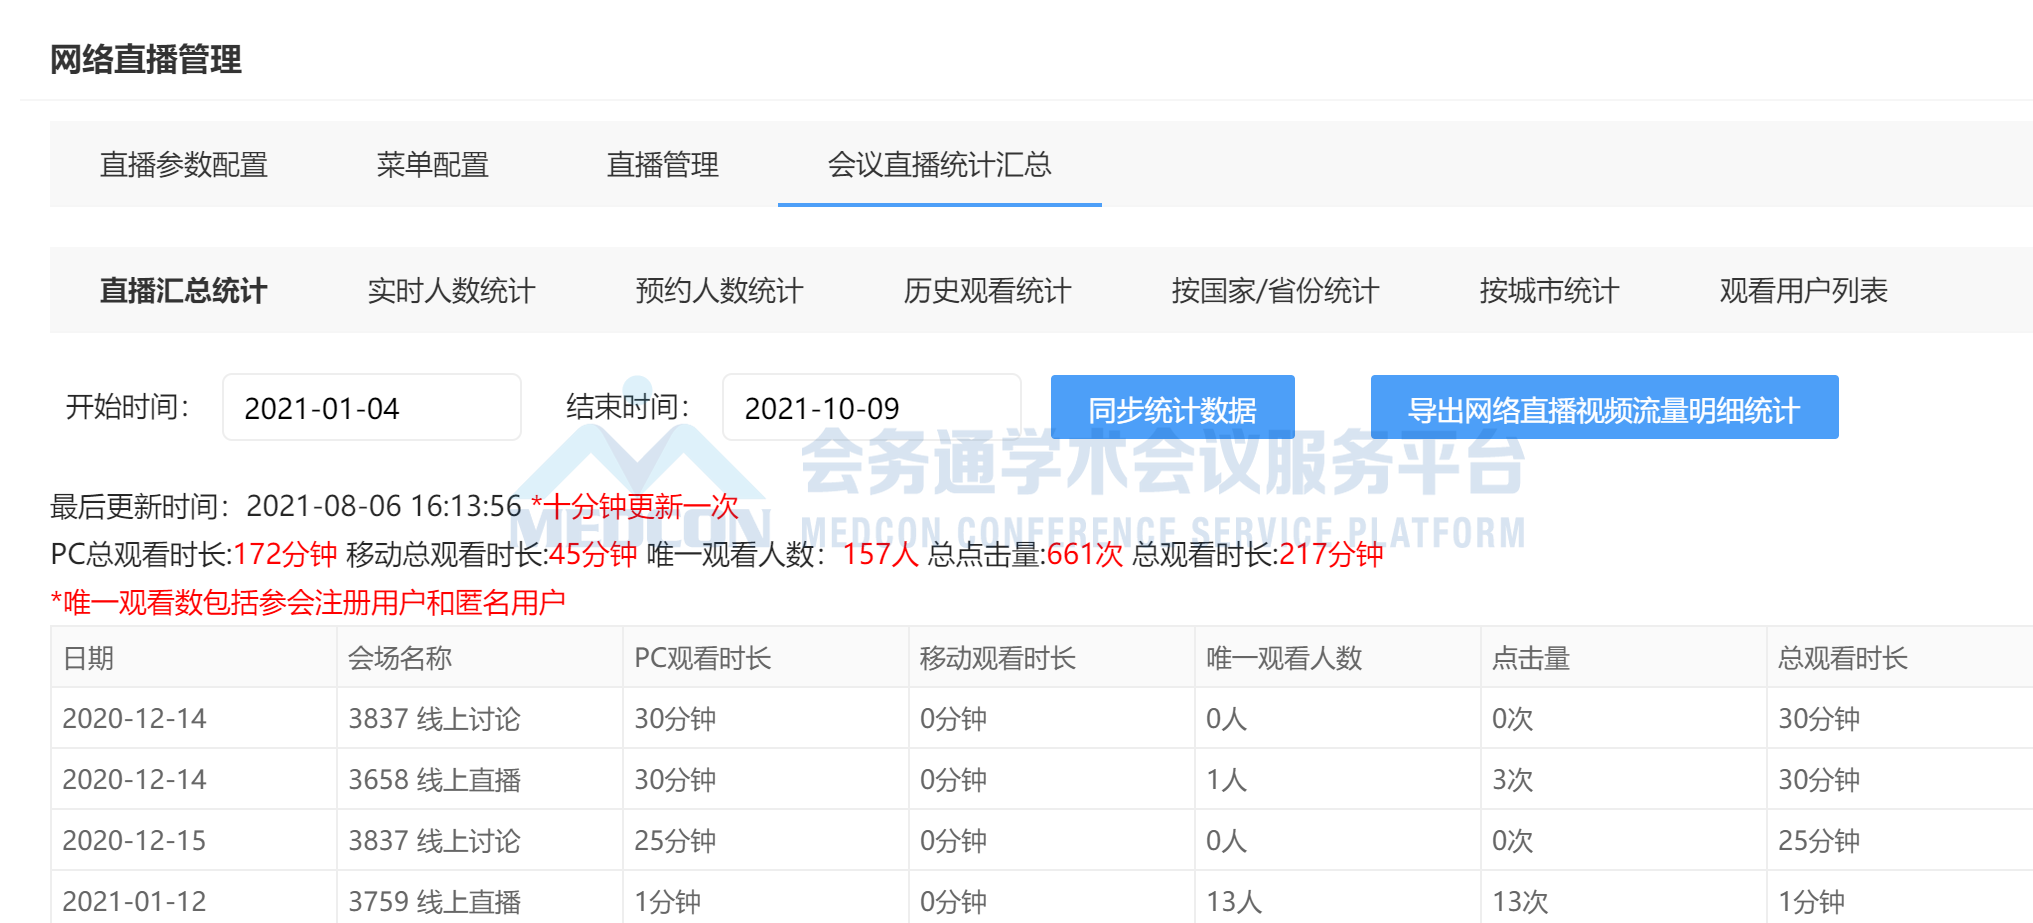The height and width of the screenshot is (923, 2033).
Task: Select 会议直播统计汇总 tab
Action: click(939, 164)
